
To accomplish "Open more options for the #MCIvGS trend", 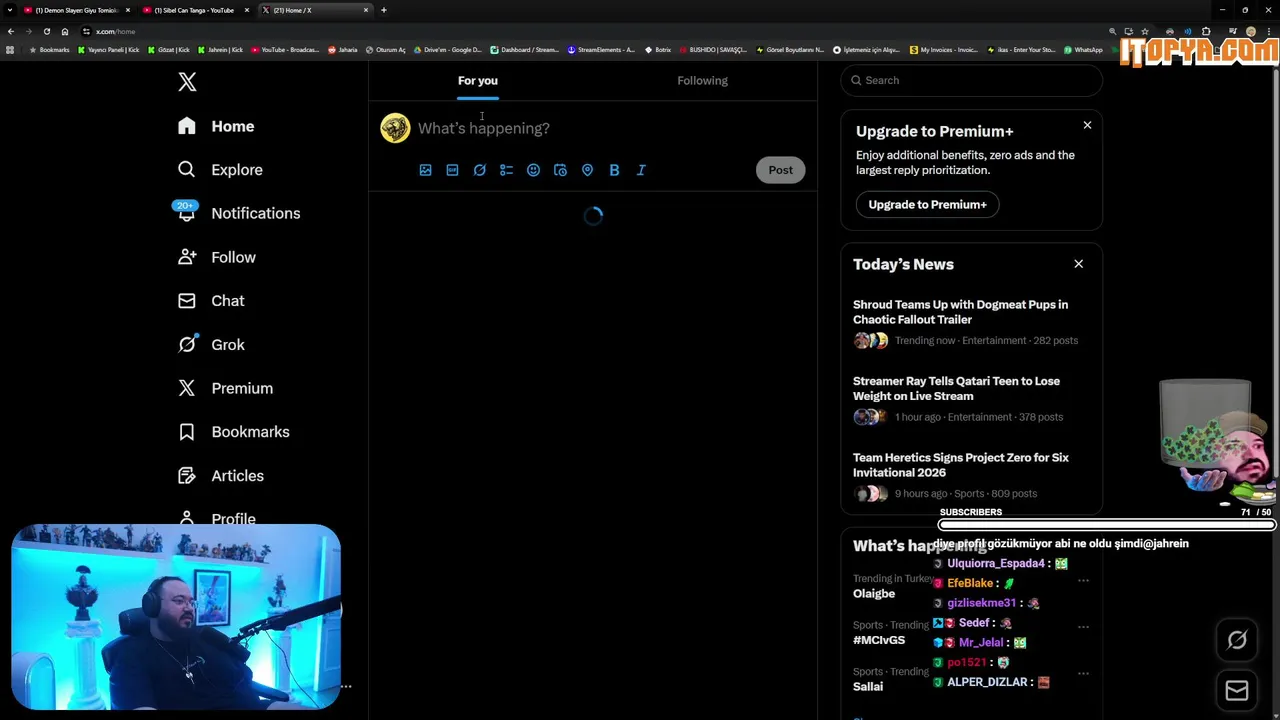I will coord(1083,627).
